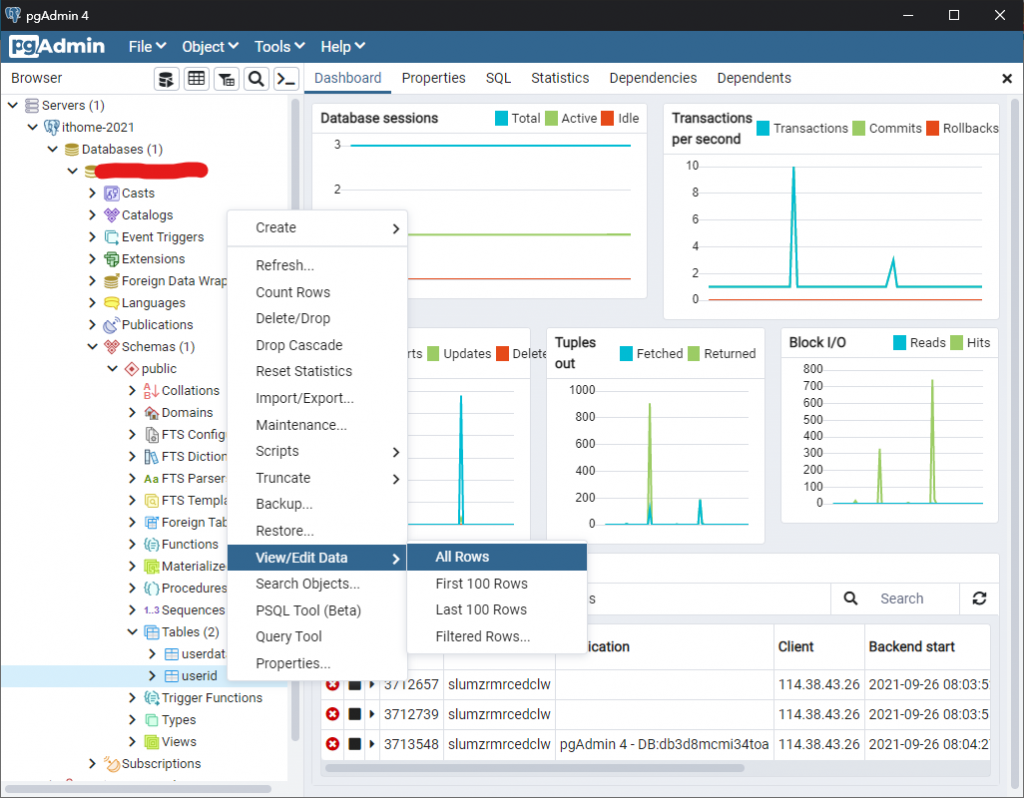The height and width of the screenshot is (798, 1024).
Task: Click the Domains node icon
Action: coord(152,413)
